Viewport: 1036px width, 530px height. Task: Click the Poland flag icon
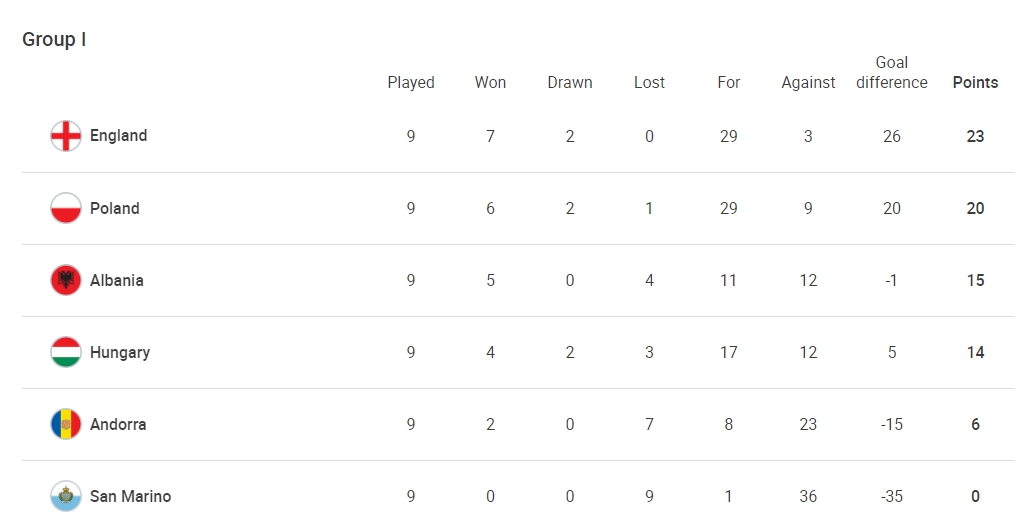pos(66,208)
